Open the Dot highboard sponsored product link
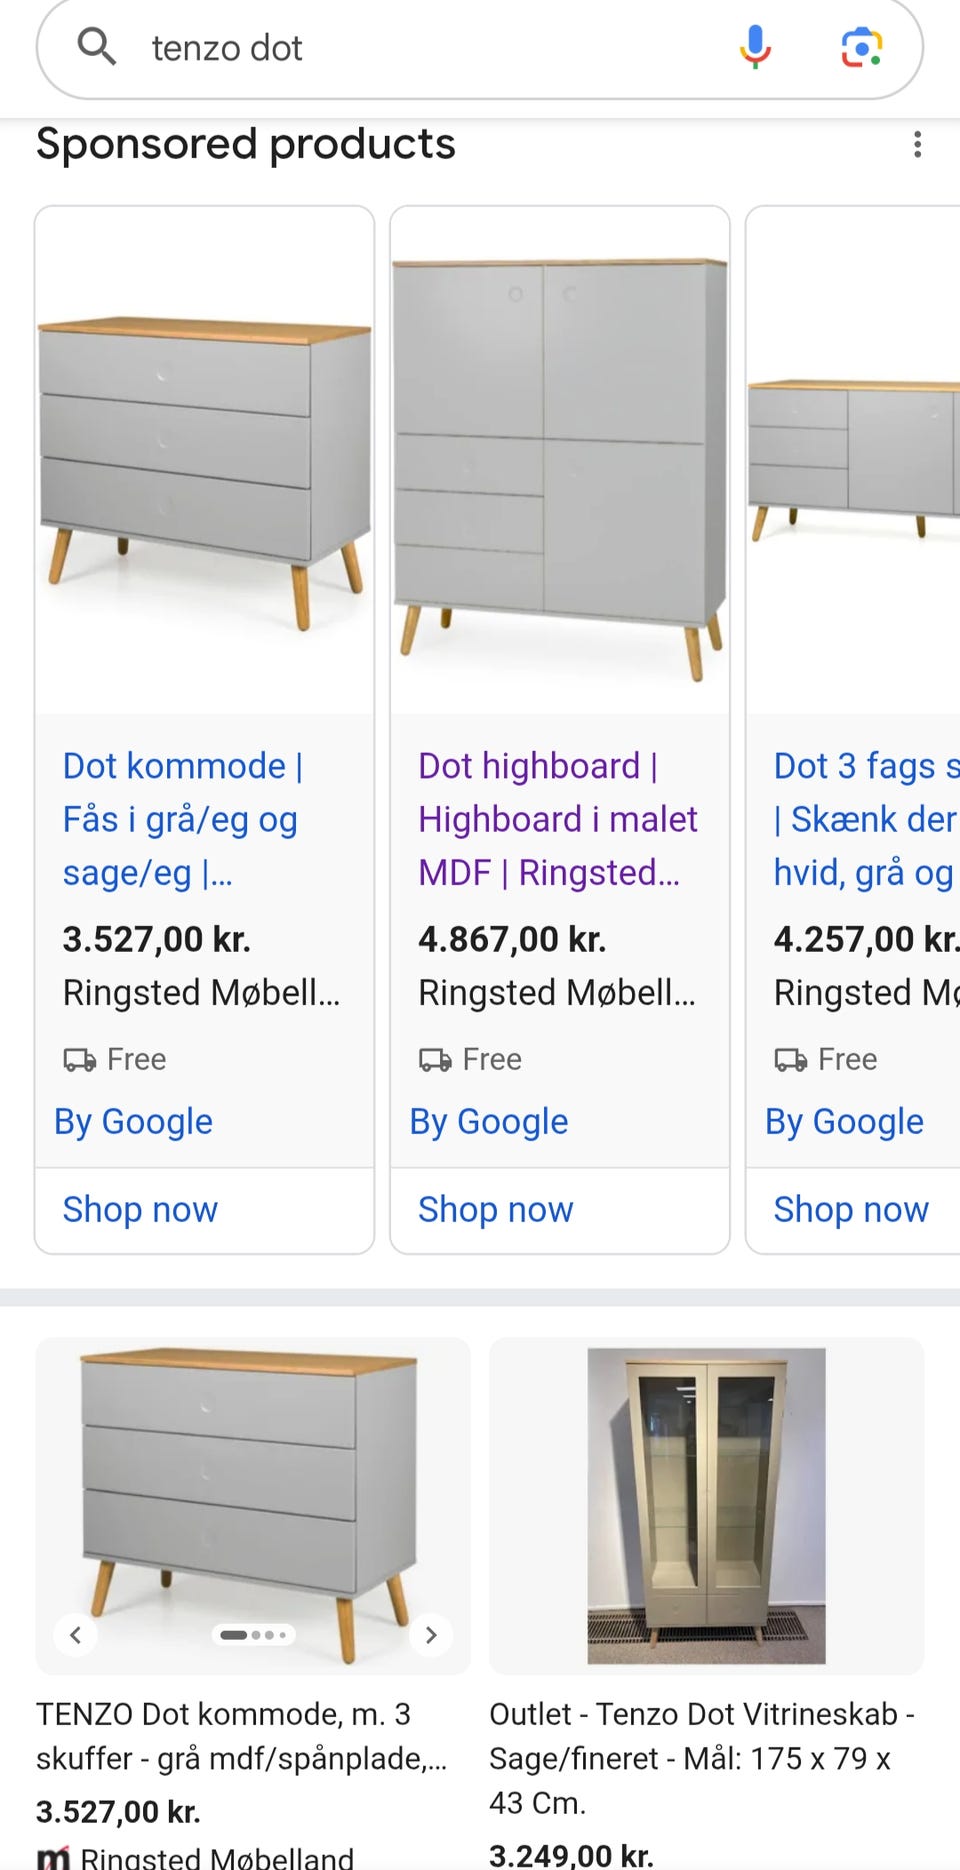Image resolution: width=960 pixels, height=1870 pixels. 557,819
